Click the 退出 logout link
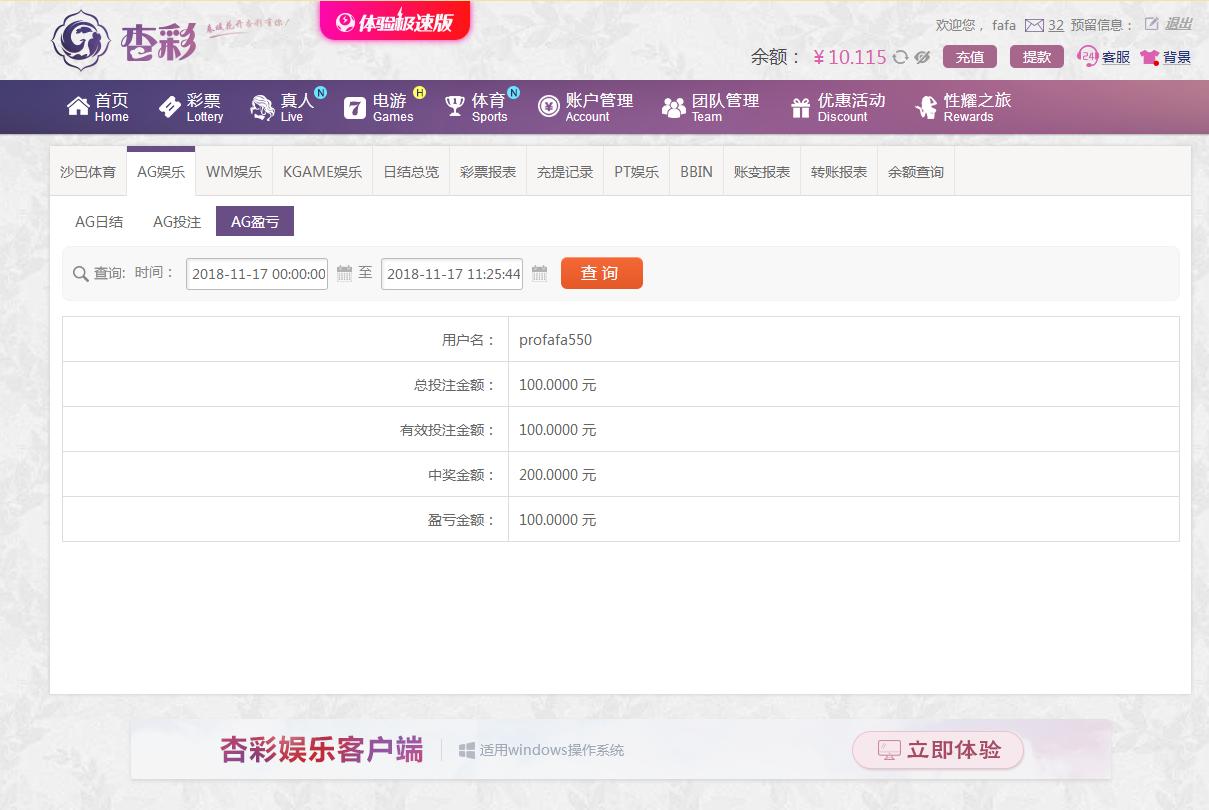 (x=1178, y=24)
